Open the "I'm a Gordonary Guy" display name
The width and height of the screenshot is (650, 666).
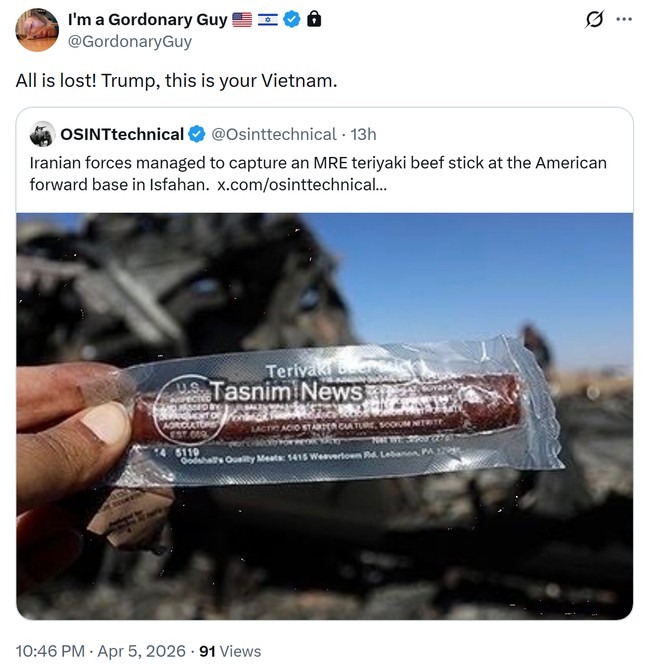(x=147, y=20)
